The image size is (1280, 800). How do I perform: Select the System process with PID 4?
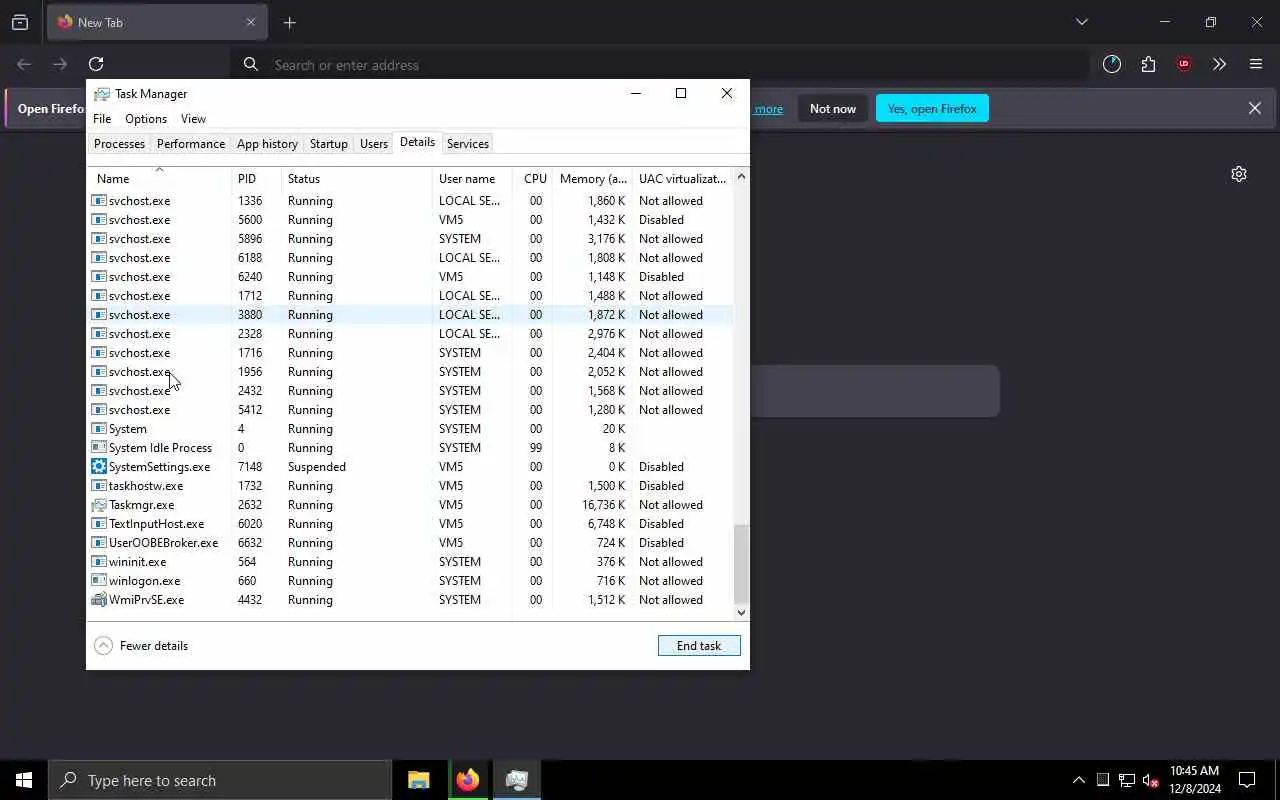[410, 429]
